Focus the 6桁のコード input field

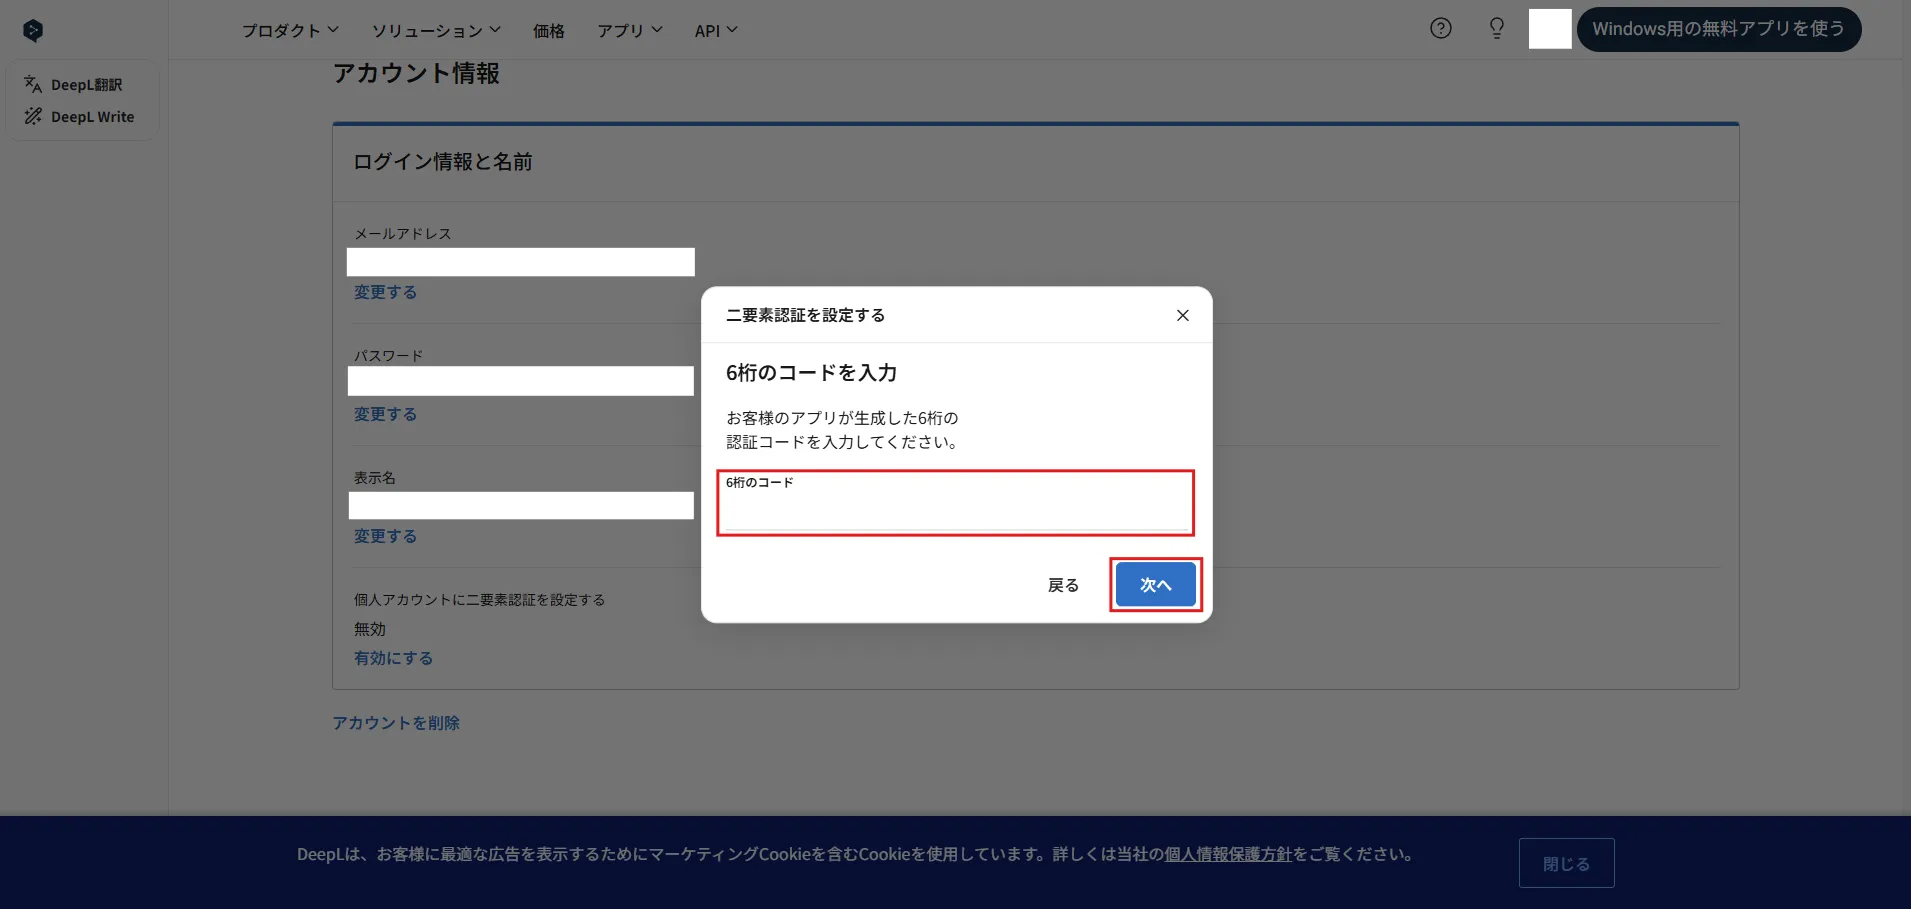(x=956, y=503)
